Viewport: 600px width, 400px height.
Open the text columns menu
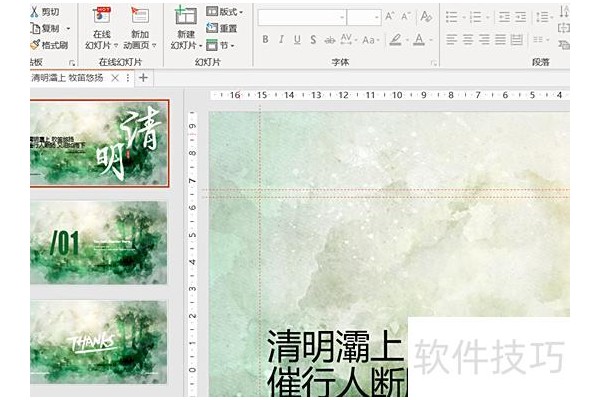pos(540,39)
